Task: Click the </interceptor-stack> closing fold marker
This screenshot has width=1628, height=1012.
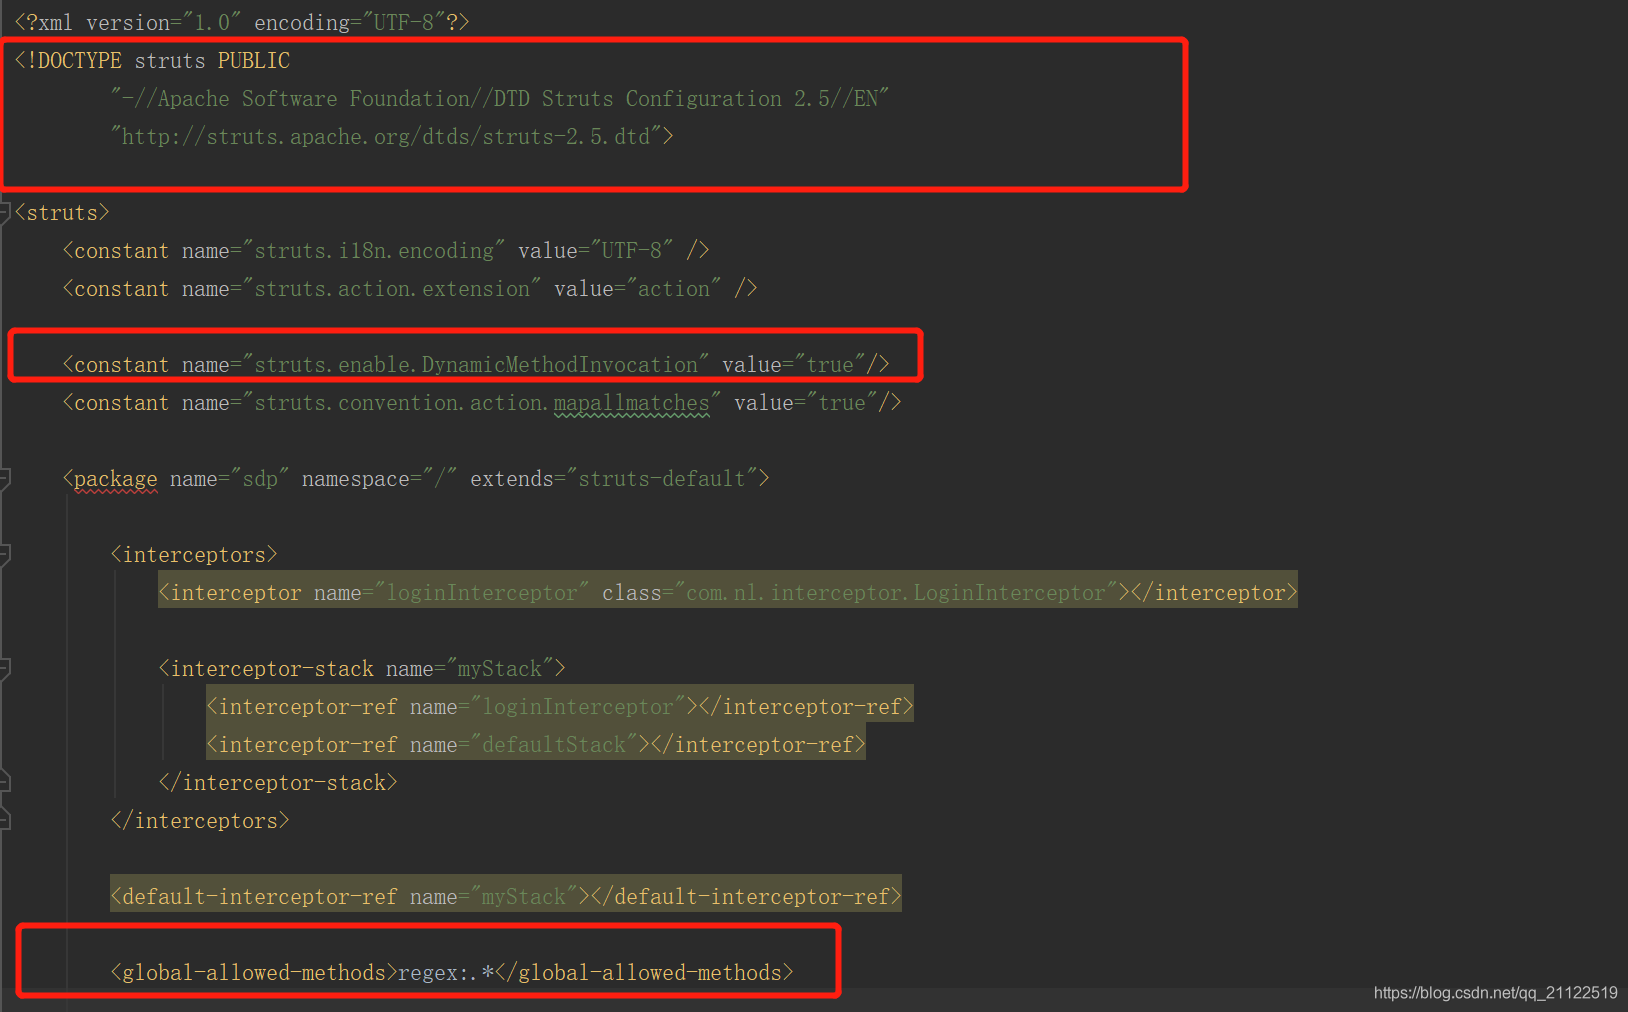Action: click(4, 782)
